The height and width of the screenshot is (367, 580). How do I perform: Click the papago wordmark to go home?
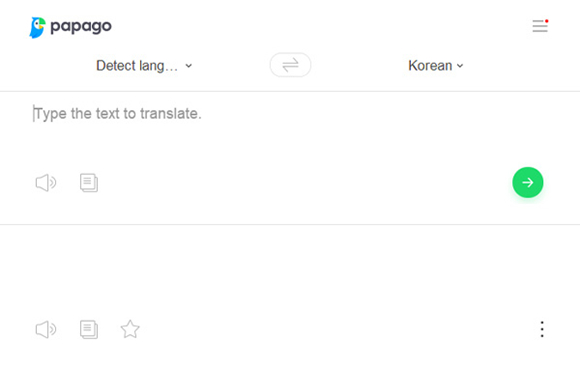tap(81, 27)
